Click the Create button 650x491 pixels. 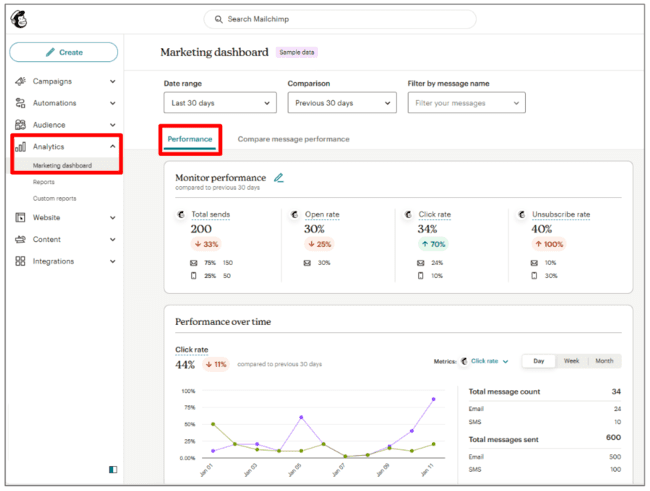(64, 52)
